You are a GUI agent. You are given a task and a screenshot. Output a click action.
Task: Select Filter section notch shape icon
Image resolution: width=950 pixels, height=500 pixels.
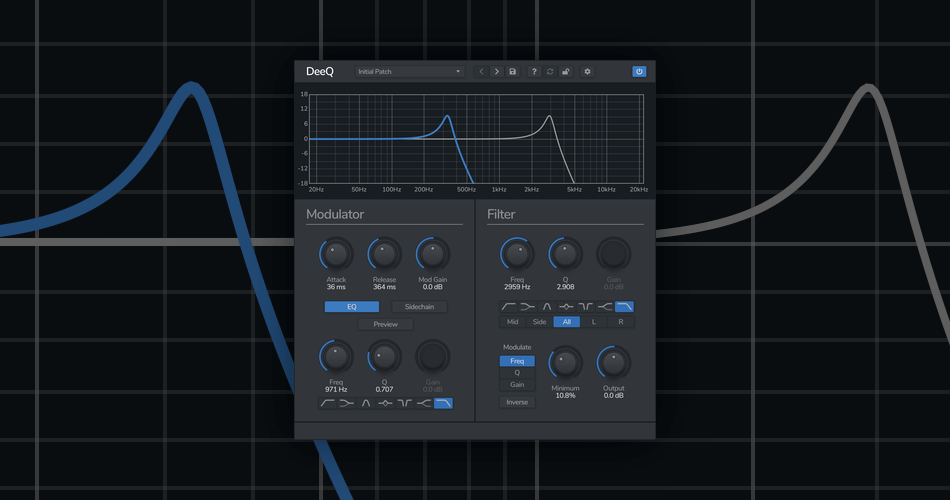(586, 307)
